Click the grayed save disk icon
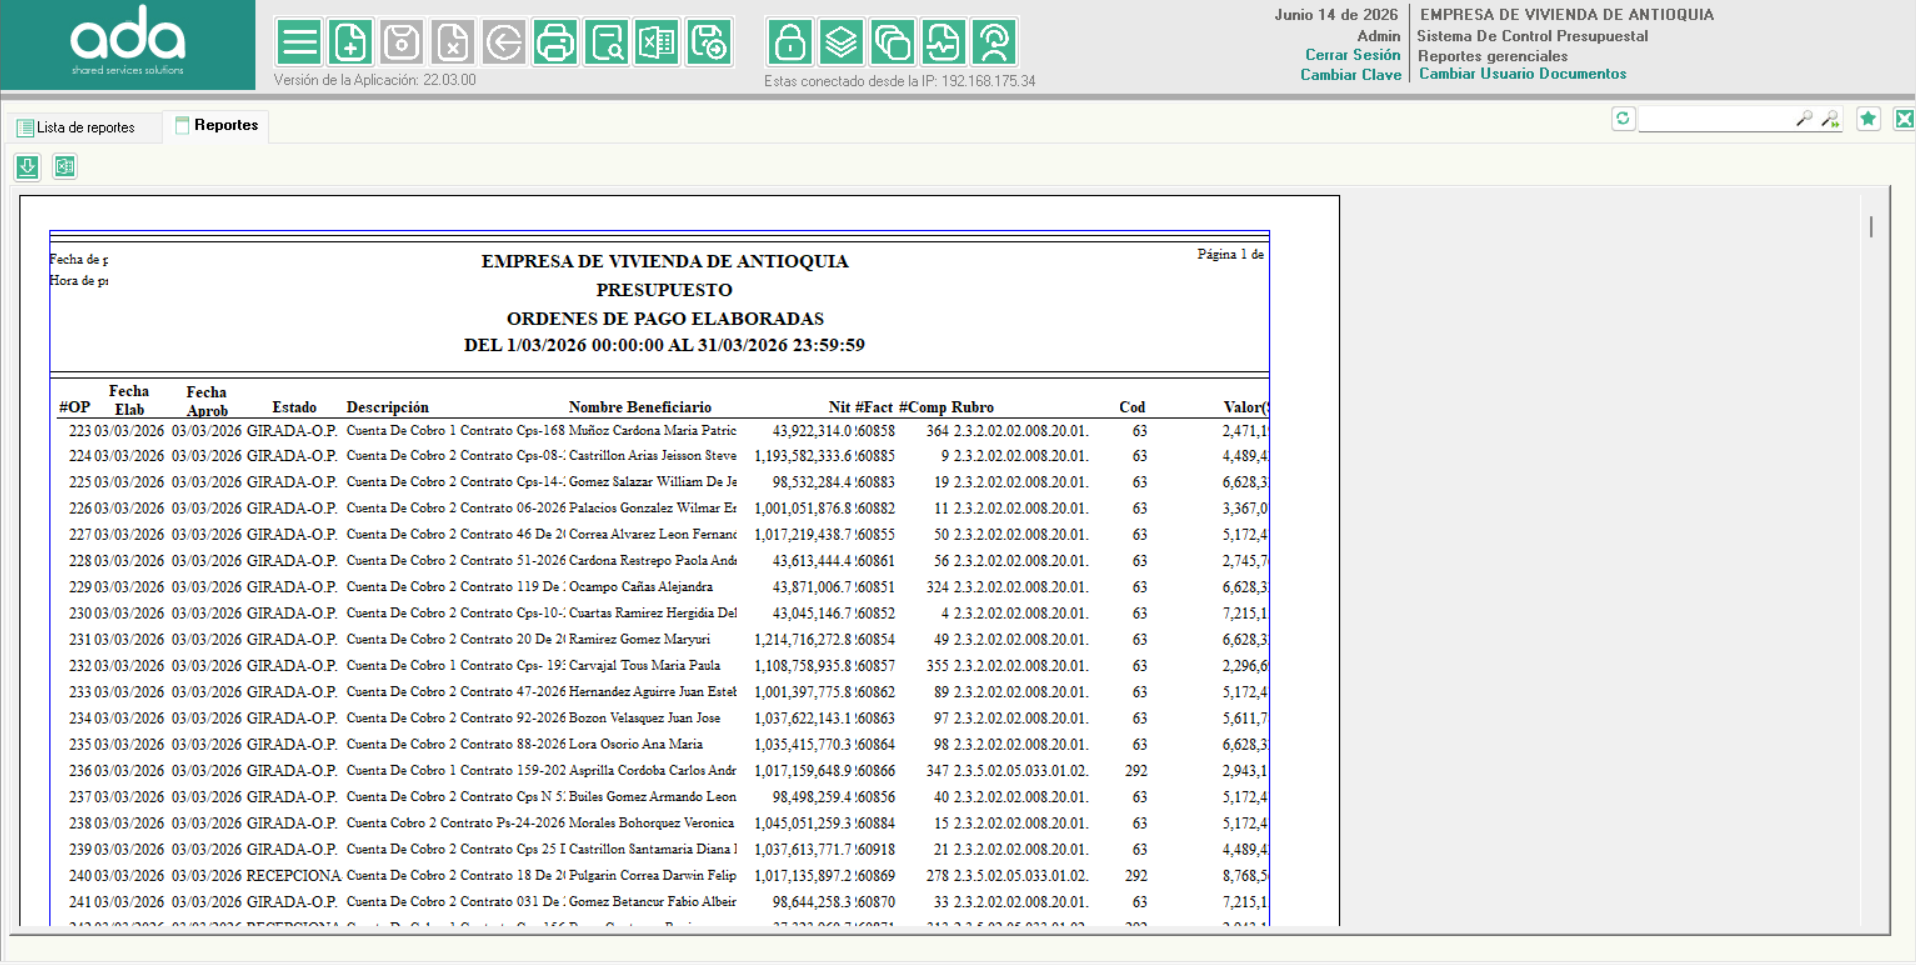 (401, 43)
